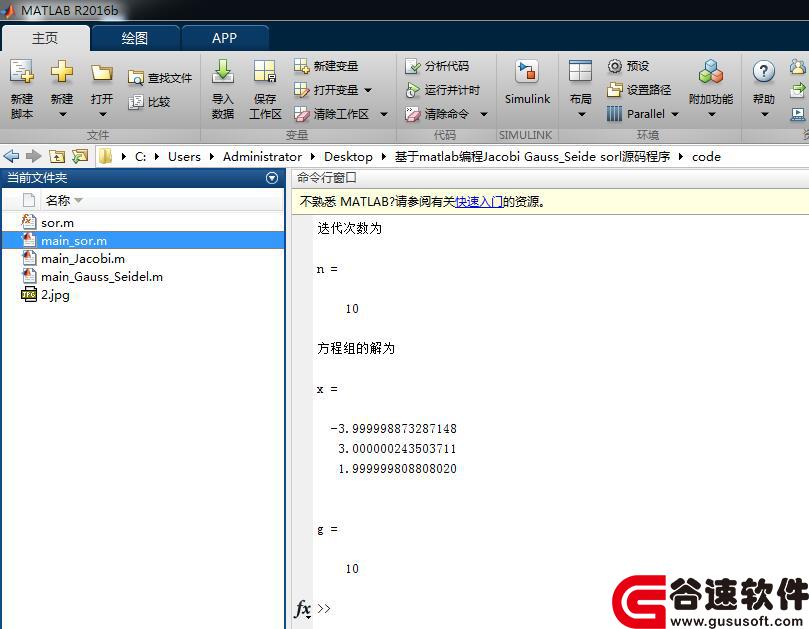809x629 pixels.
Task: Click Run and Time (运行并计时)
Action: [443, 90]
